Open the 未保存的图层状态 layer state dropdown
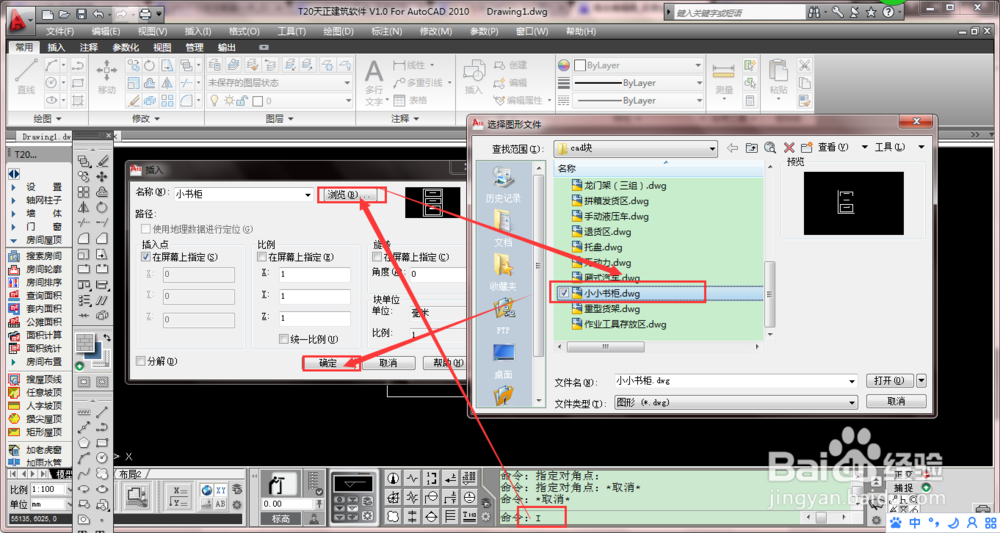The width and height of the screenshot is (1000, 533). coord(348,83)
